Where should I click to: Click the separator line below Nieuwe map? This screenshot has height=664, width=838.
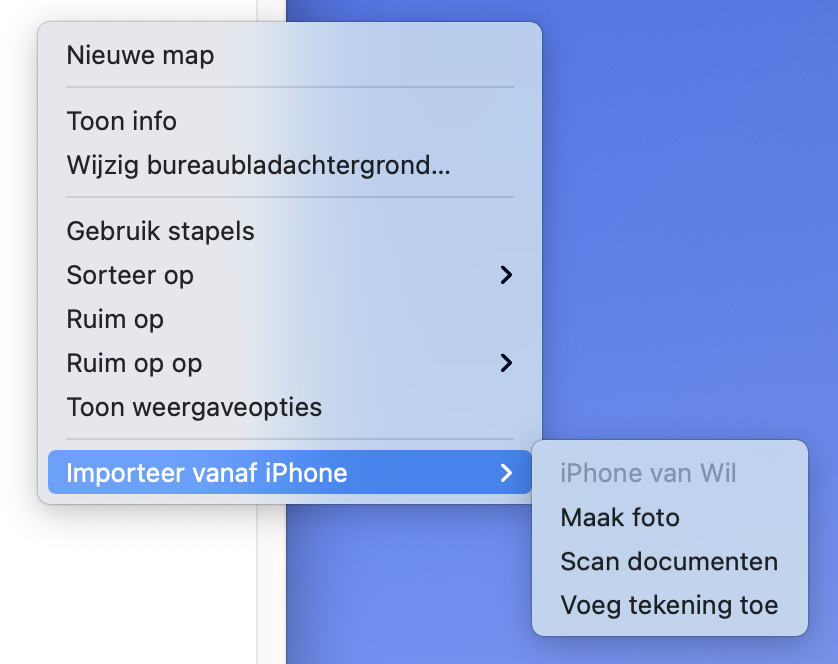tap(290, 87)
